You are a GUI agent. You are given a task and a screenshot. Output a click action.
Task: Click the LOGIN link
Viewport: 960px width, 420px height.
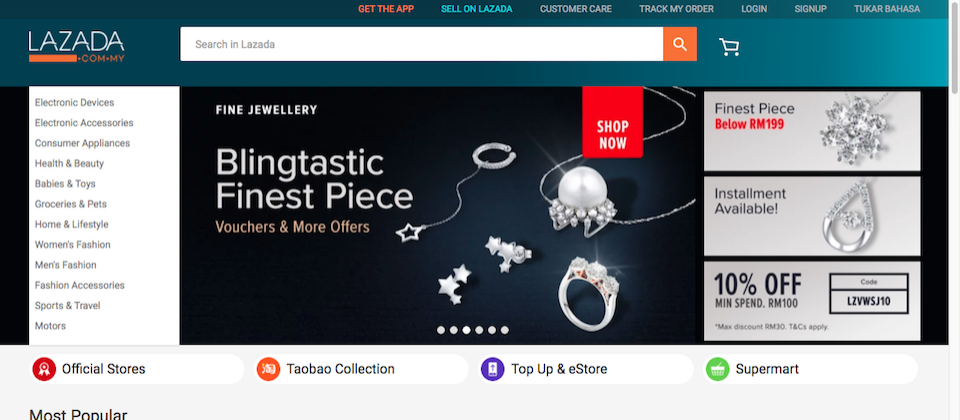point(754,9)
